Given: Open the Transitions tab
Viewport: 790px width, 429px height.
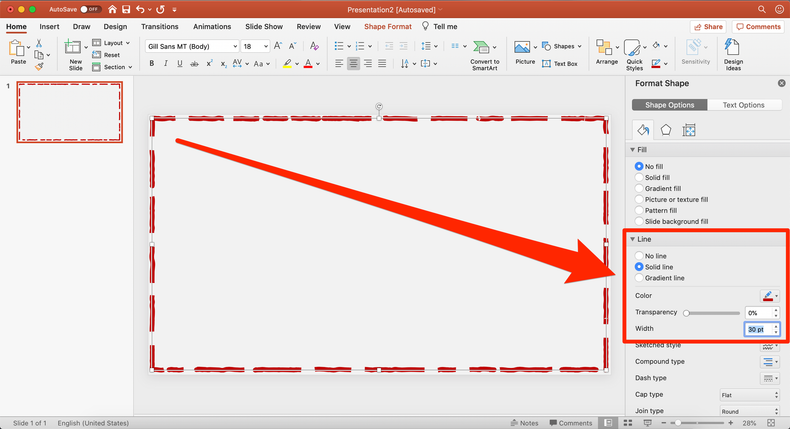Looking at the screenshot, I should (160, 27).
